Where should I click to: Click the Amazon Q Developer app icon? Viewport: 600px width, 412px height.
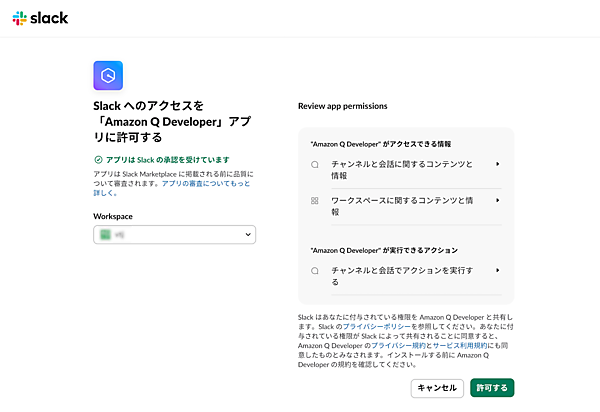pos(108,75)
